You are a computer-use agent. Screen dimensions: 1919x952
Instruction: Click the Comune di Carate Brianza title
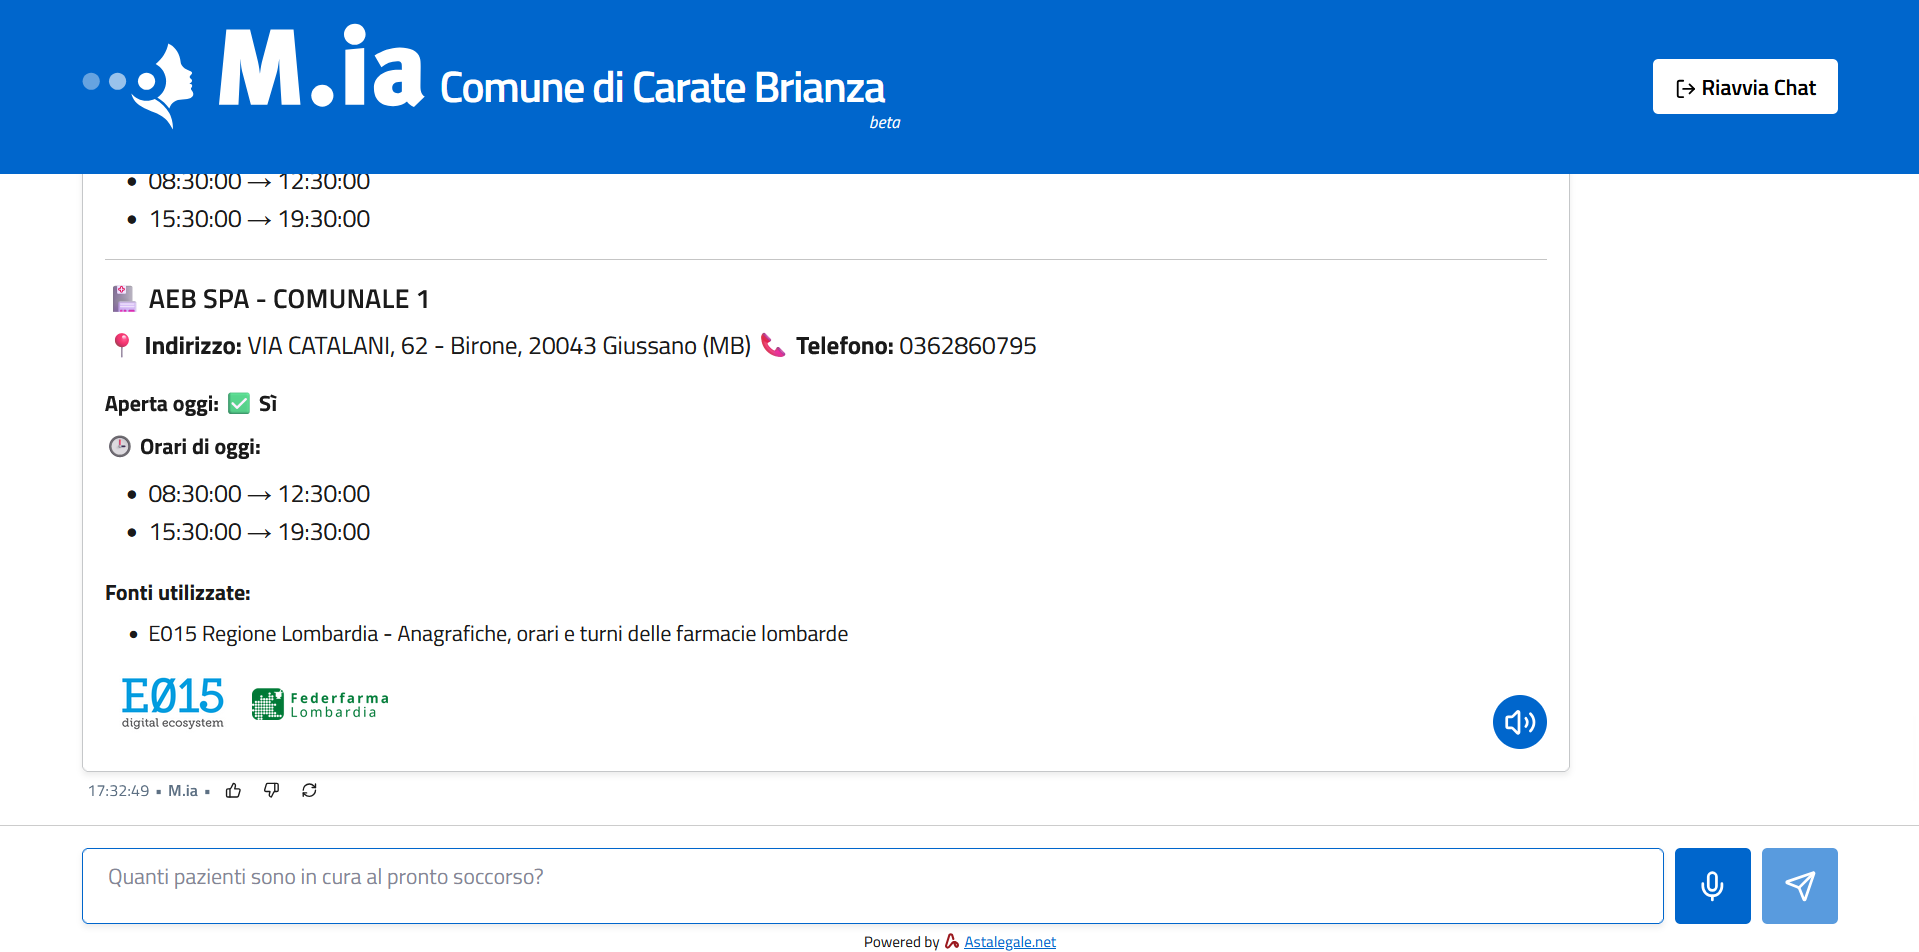coord(662,88)
